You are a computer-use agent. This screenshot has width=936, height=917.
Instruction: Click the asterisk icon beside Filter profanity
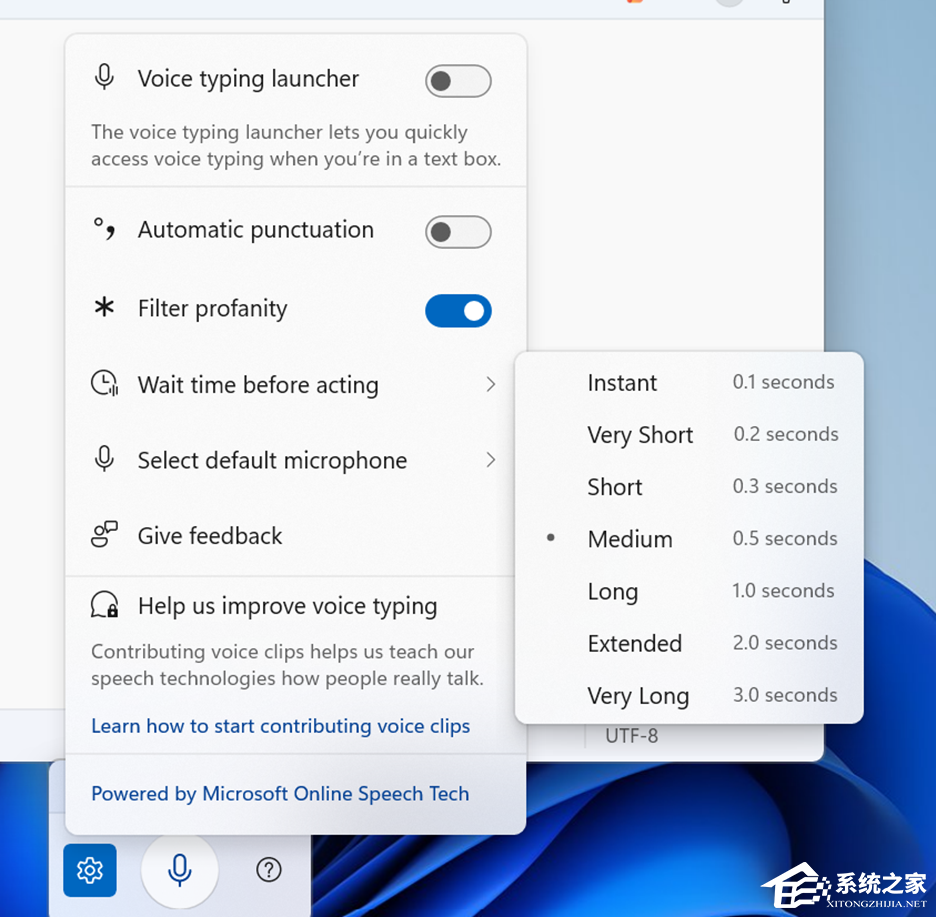104,307
